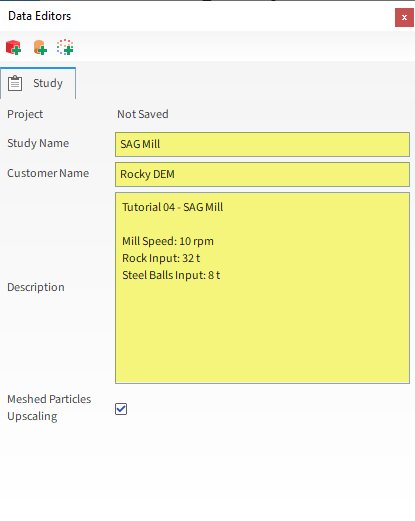Click the Data Editors panel title
415x521 pixels.
(x=40, y=16)
